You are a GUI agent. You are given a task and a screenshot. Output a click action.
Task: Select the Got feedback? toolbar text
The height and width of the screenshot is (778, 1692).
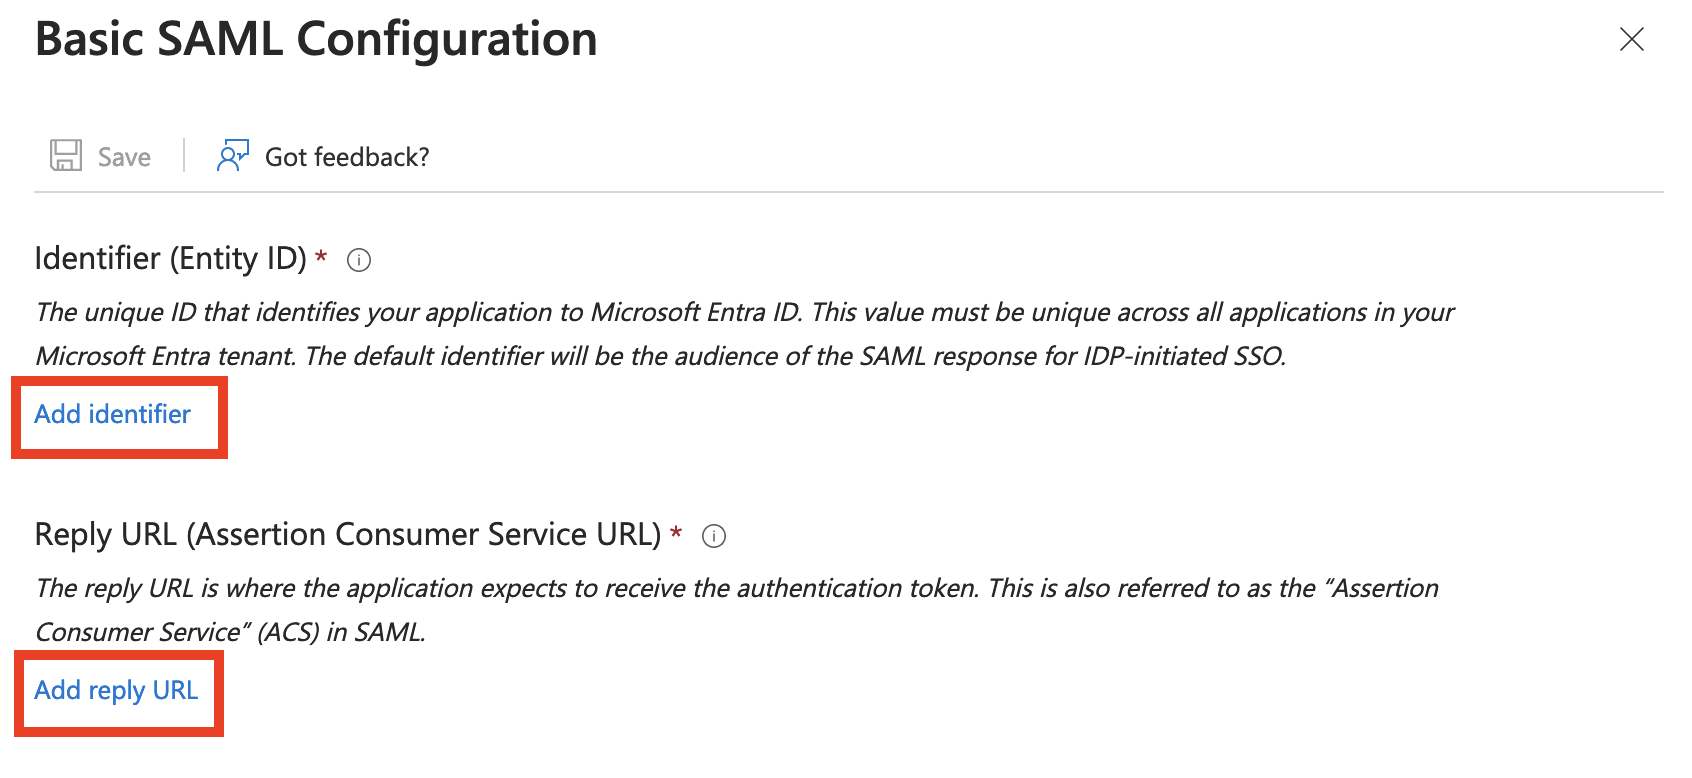pos(347,157)
